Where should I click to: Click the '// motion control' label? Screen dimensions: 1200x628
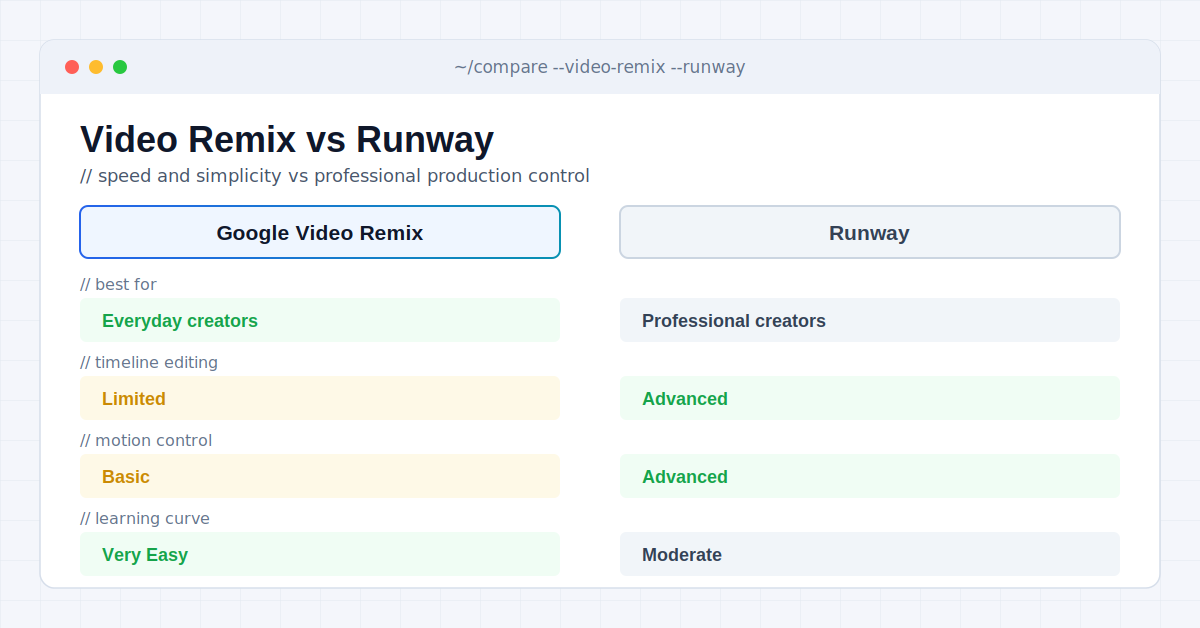pos(146,440)
